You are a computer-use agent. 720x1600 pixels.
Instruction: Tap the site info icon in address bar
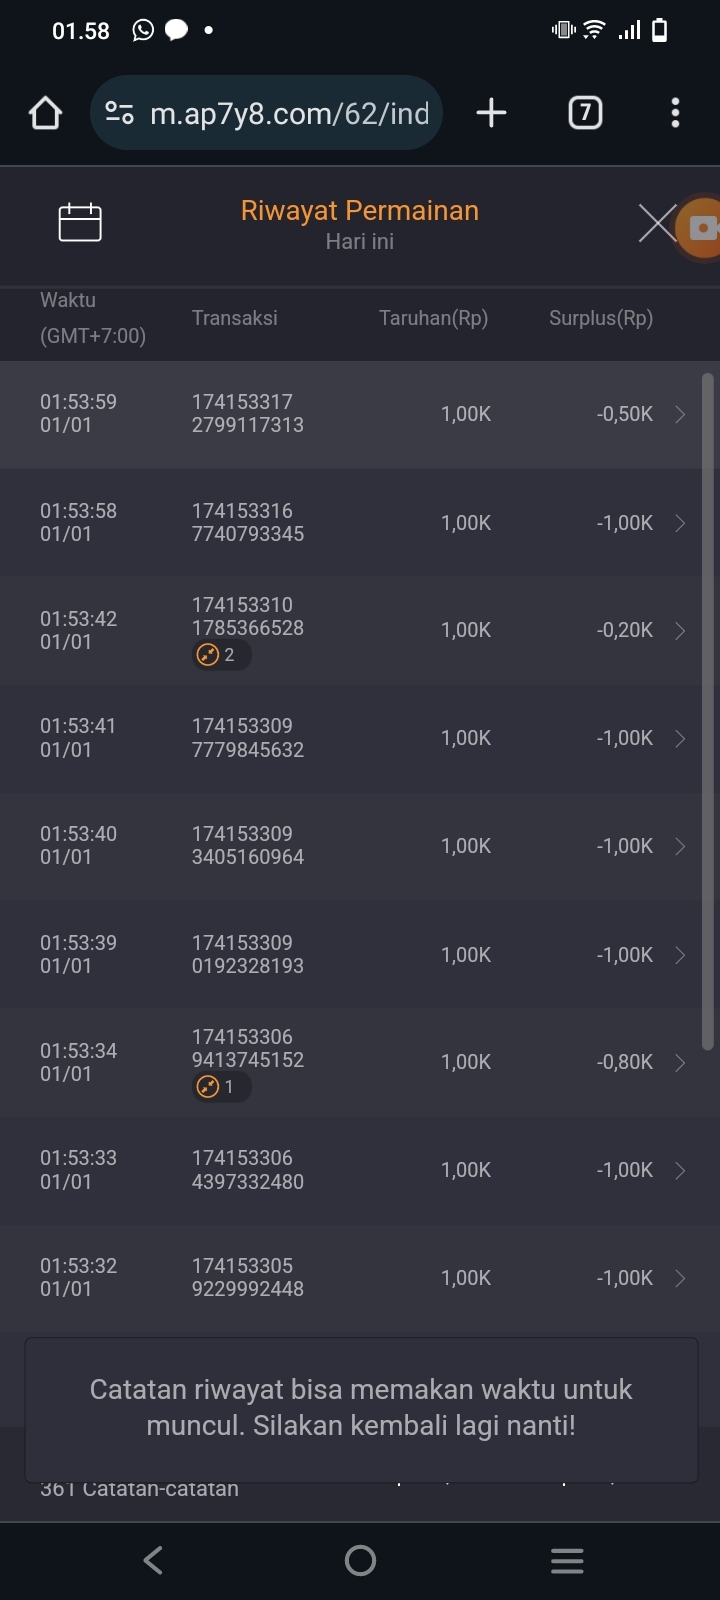click(x=120, y=113)
